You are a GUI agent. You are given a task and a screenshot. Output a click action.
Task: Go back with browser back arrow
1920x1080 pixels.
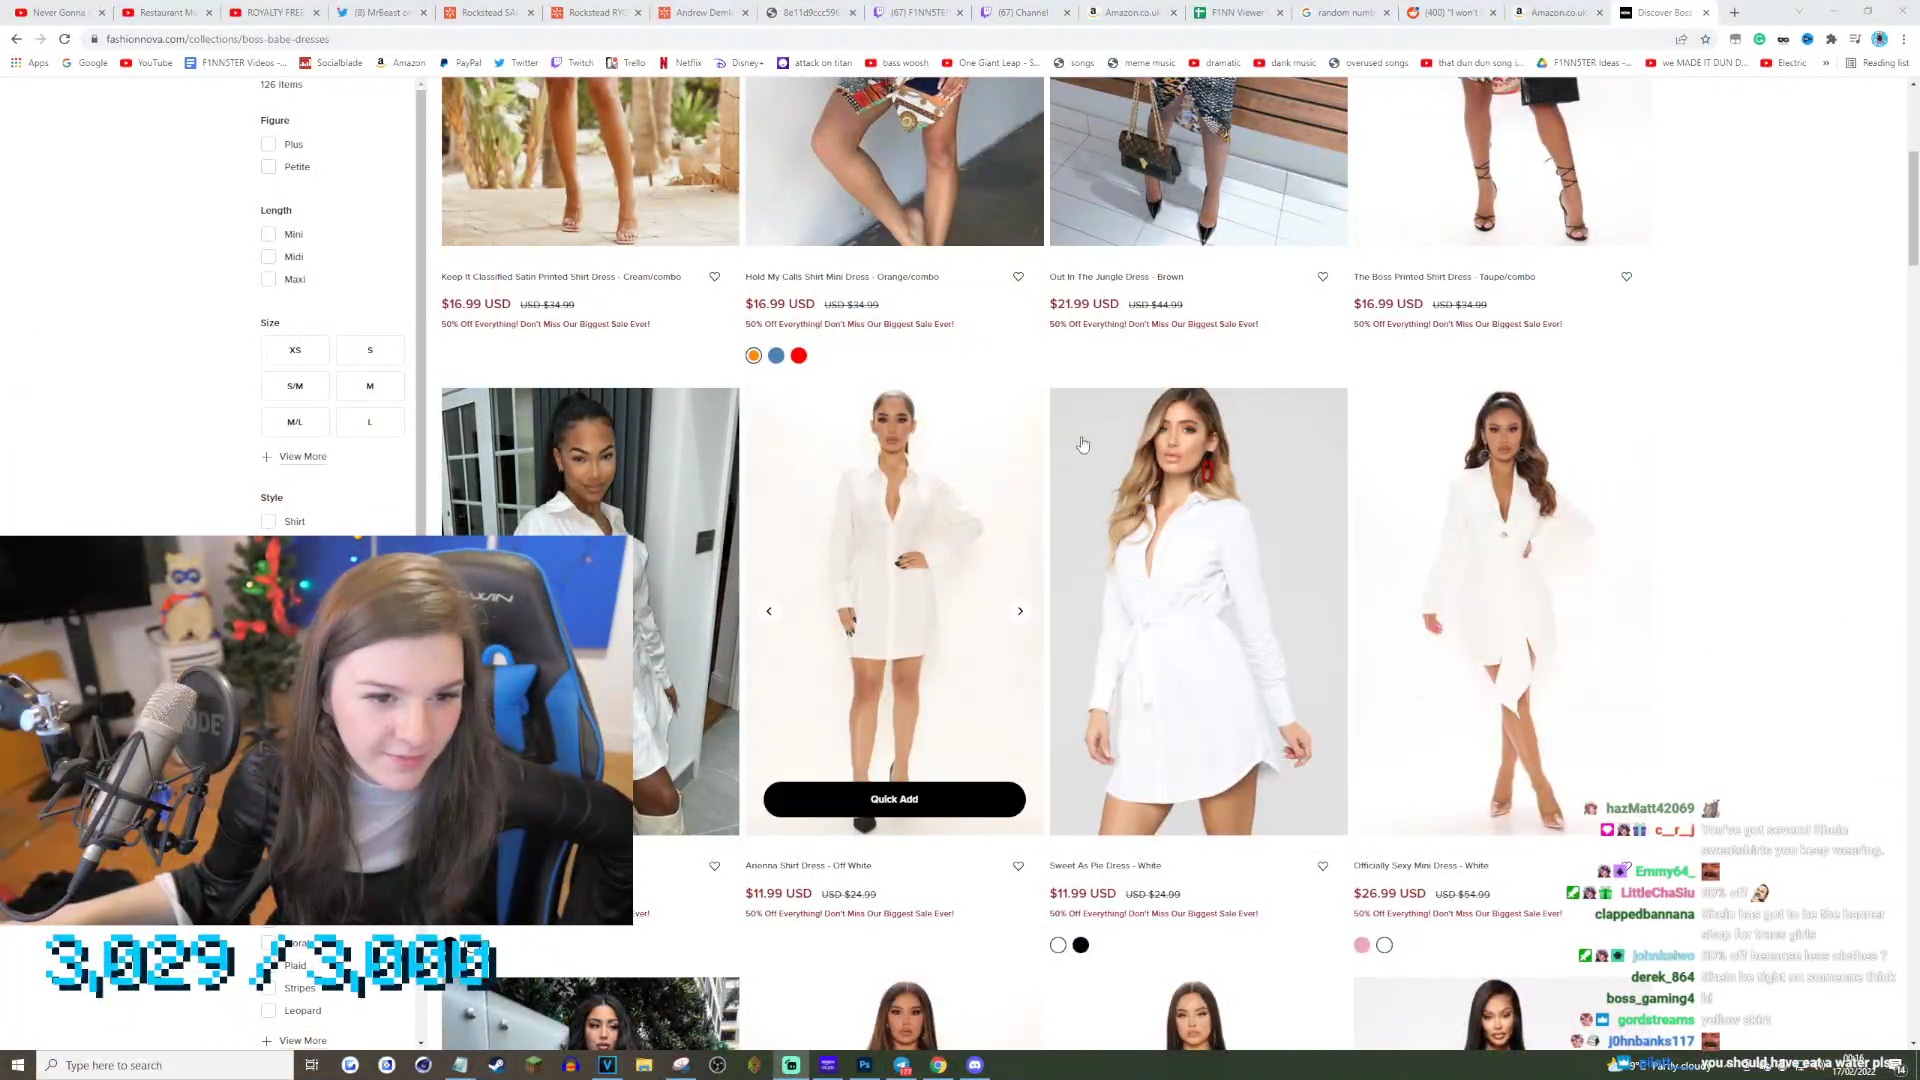pyautogui.click(x=16, y=39)
